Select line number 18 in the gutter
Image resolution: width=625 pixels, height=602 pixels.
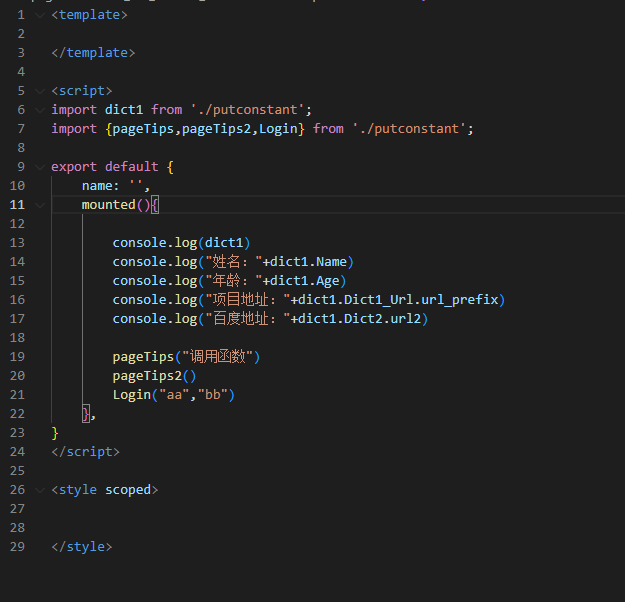(x=17, y=338)
